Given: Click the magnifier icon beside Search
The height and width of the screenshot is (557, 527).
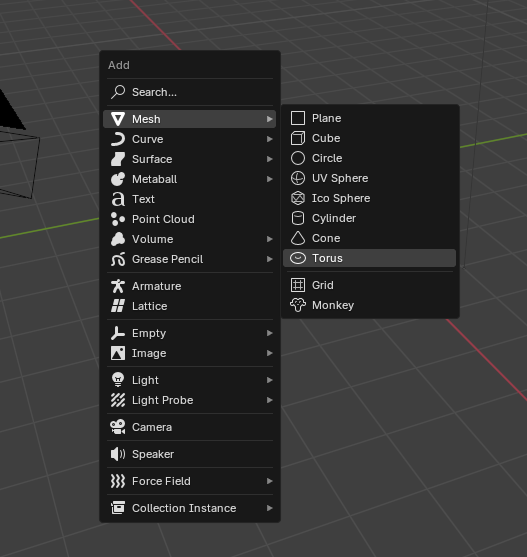Looking at the screenshot, I should [118, 92].
